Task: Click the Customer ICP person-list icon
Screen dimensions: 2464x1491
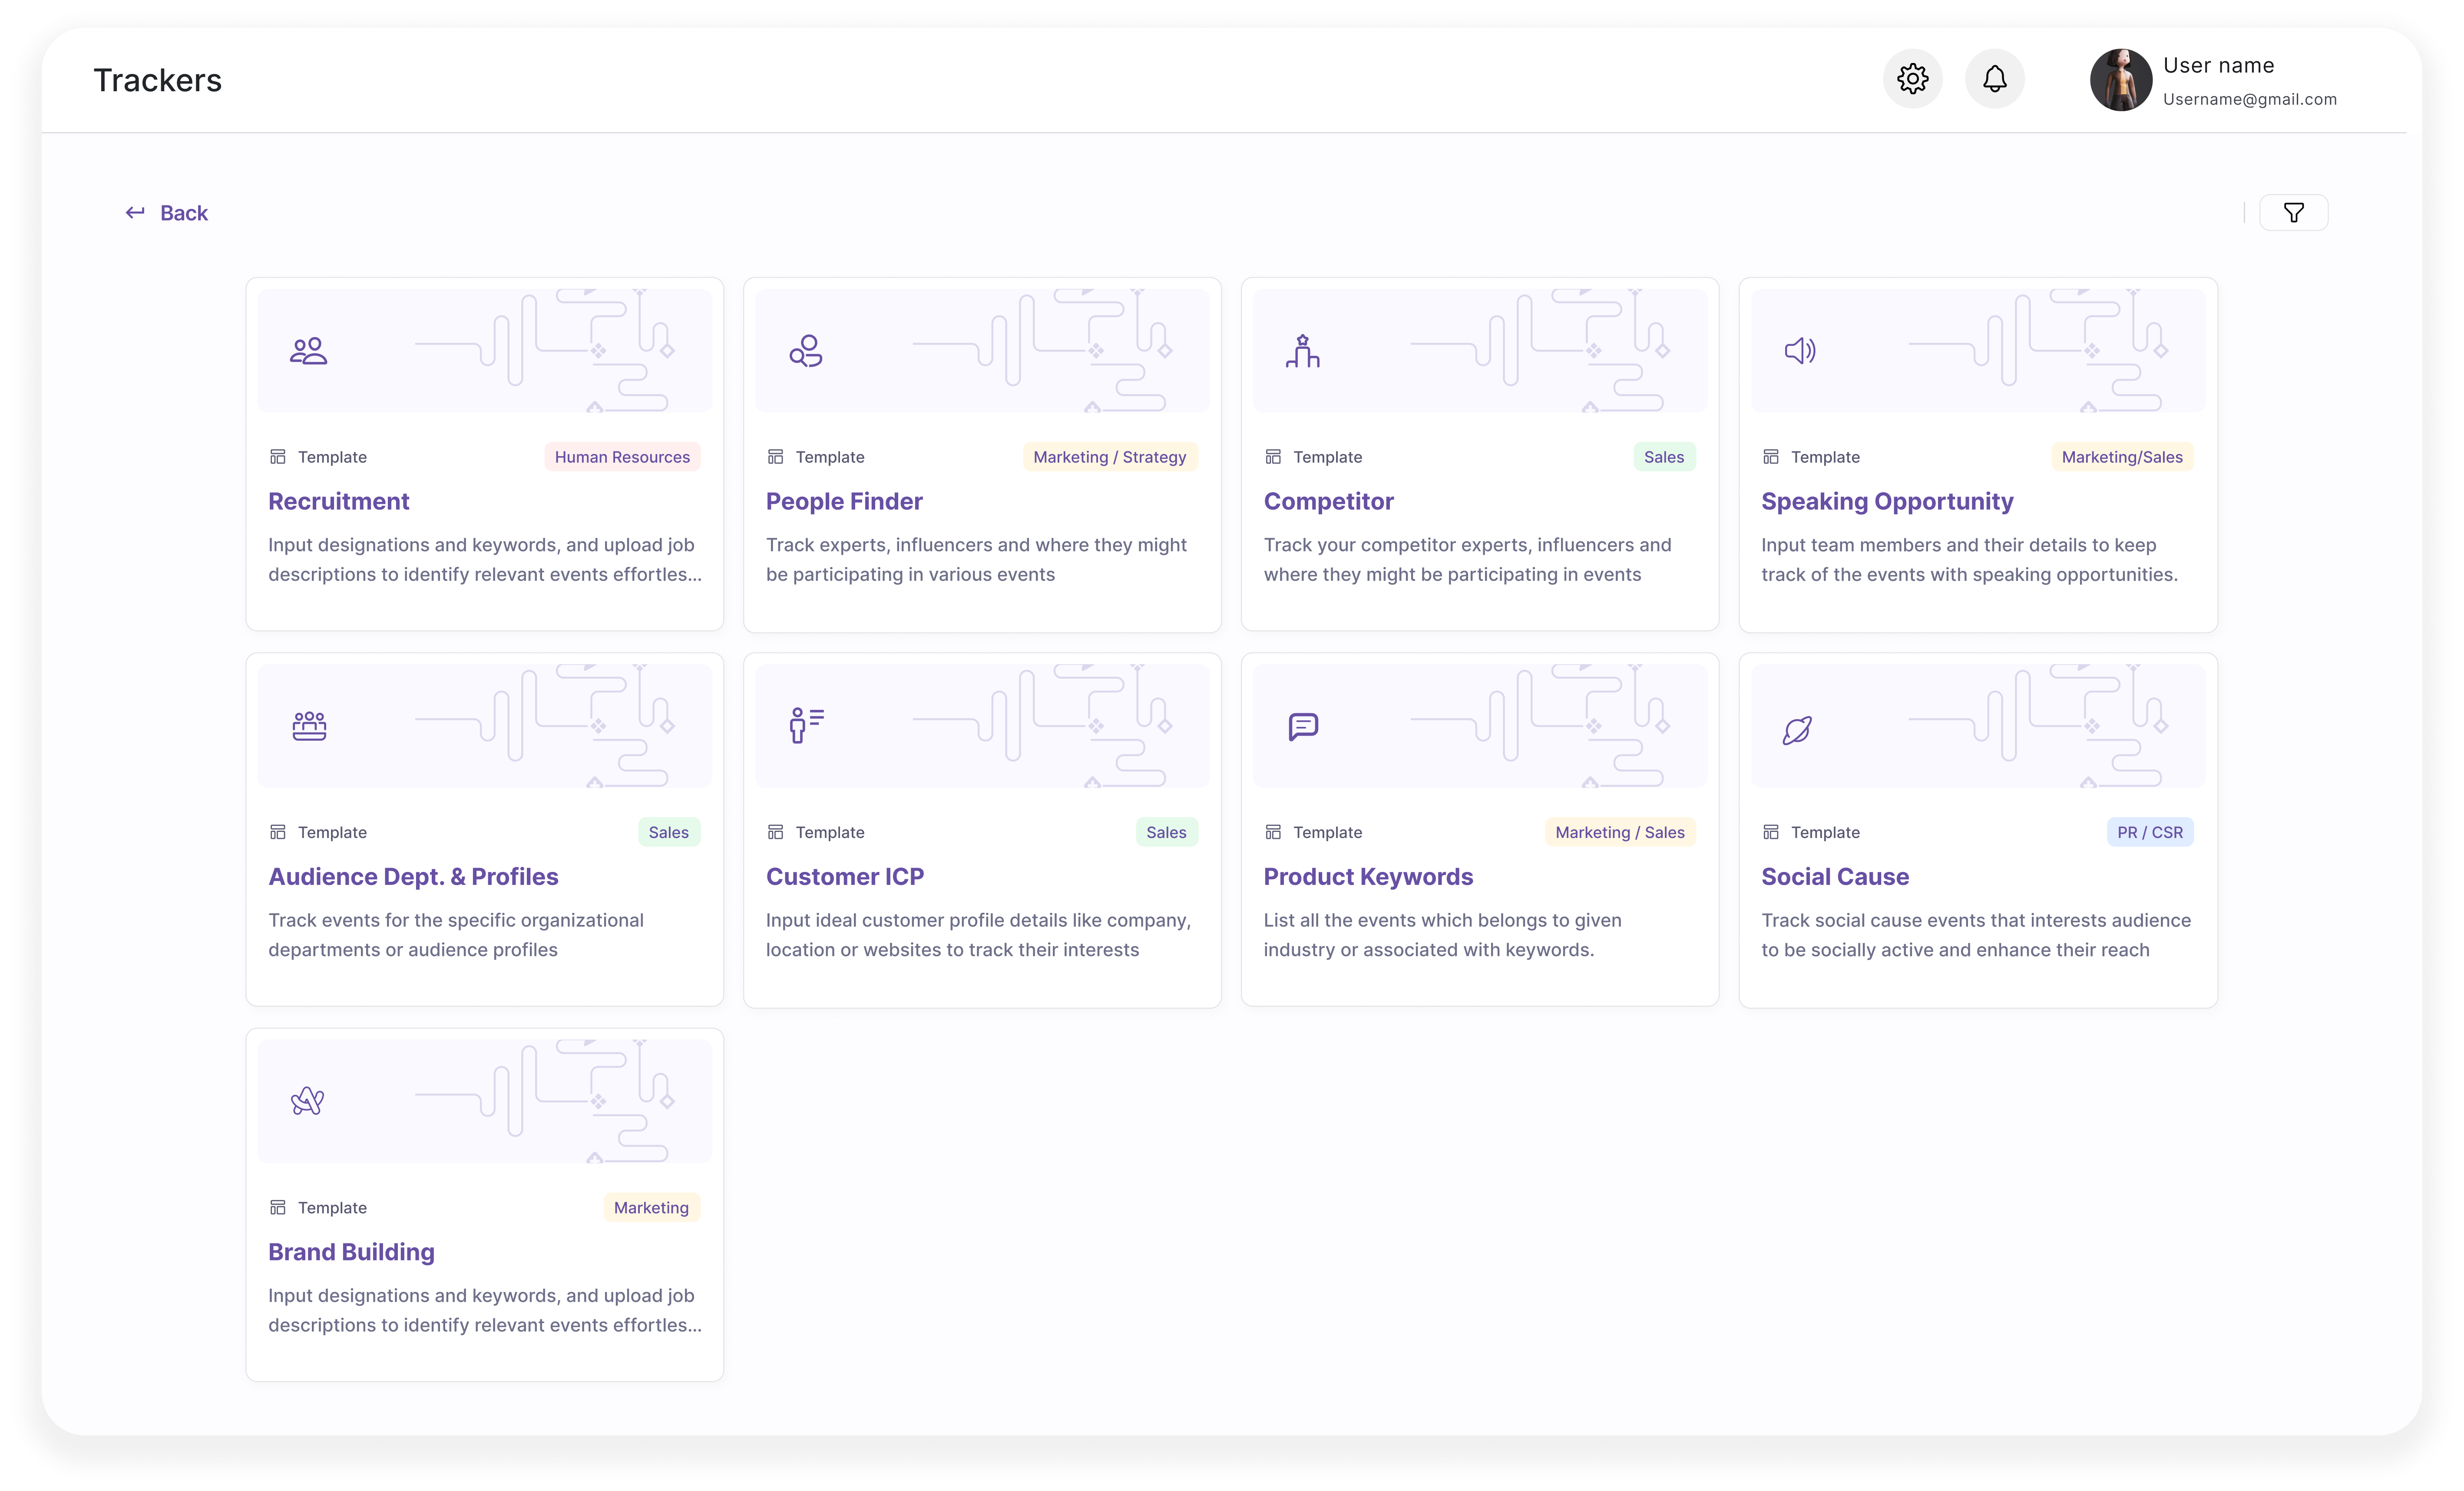Action: click(x=806, y=725)
